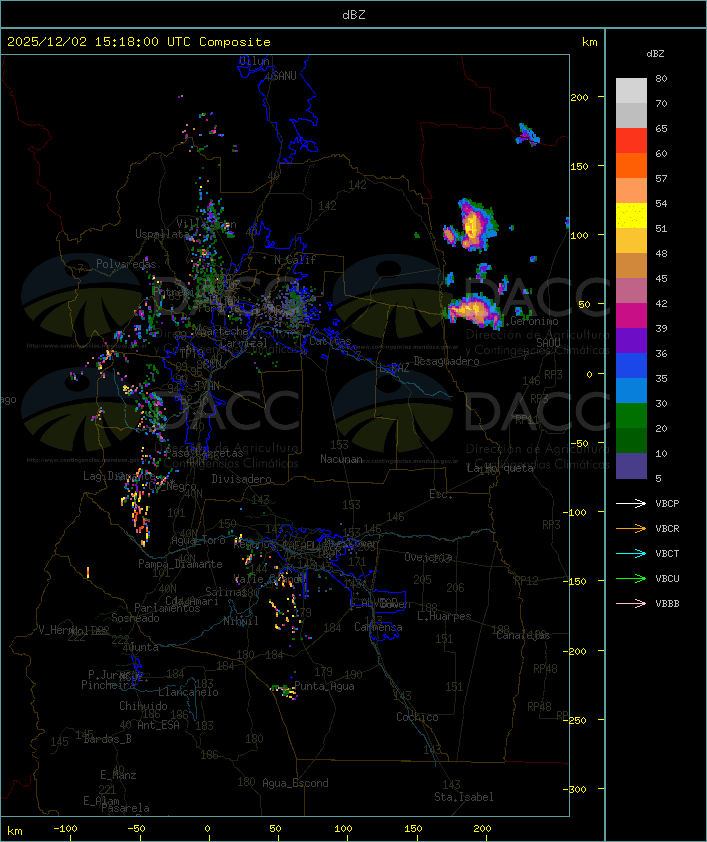
Task: Click the orange VBCR arrow icon
Action: coord(631,528)
